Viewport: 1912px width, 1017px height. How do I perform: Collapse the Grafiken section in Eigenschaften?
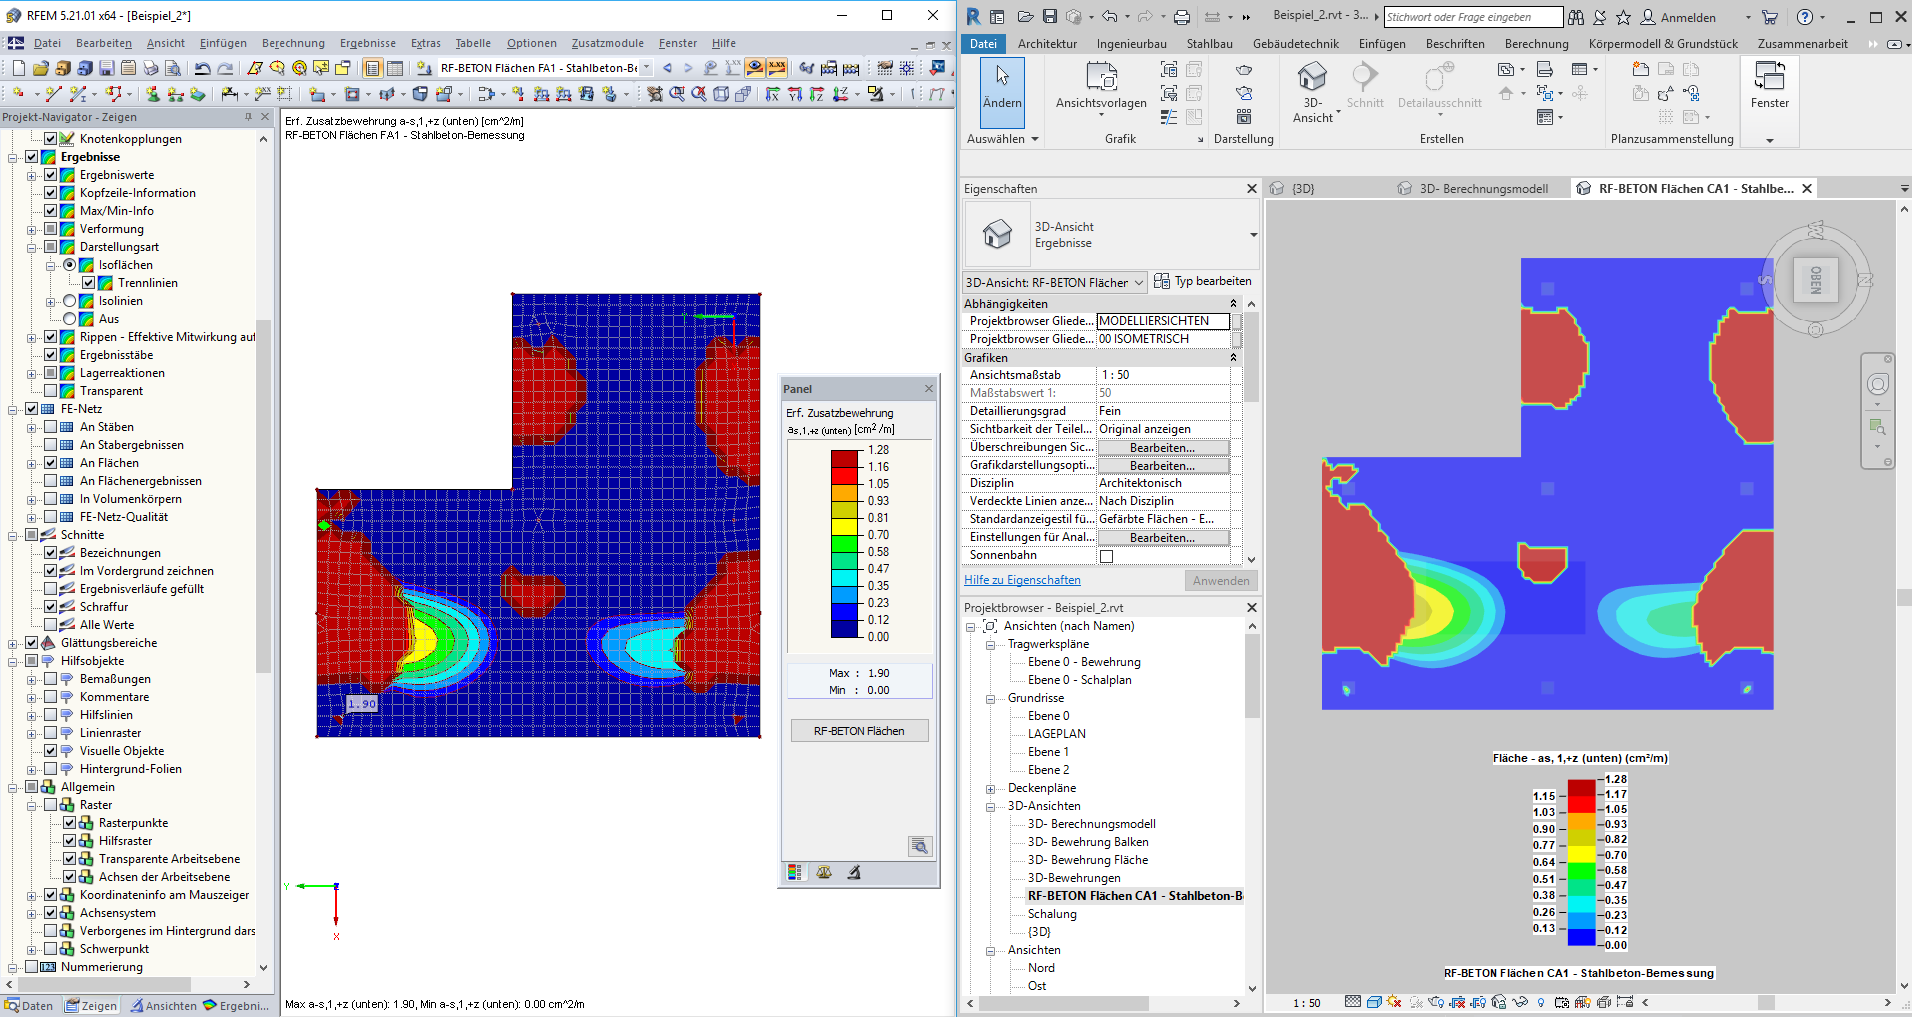[x=1233, y=357]
